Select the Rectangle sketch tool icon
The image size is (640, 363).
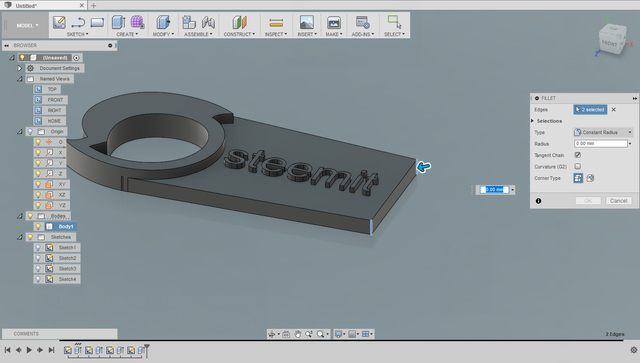tap(97, 22)
